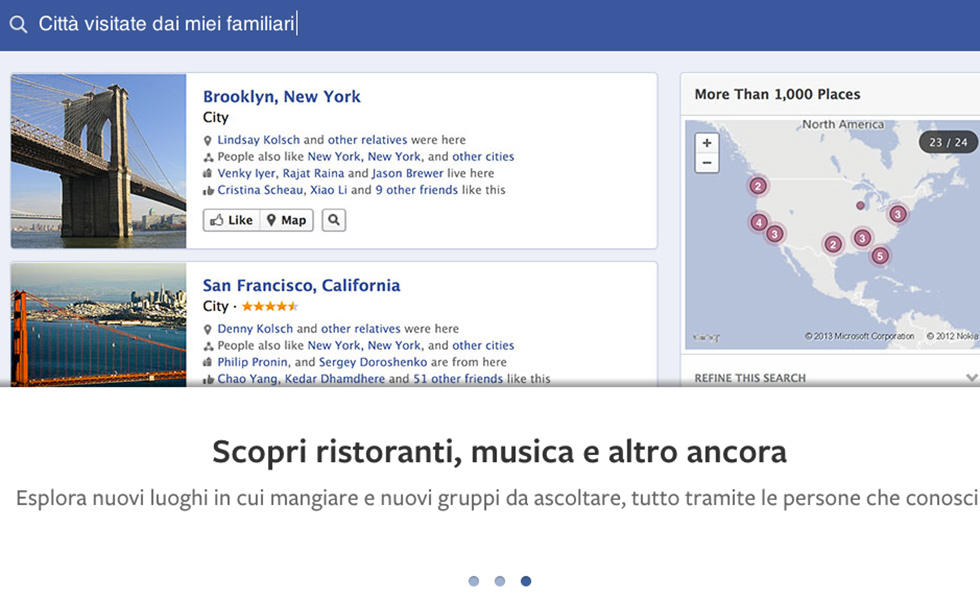Open Map for Brooklyn result
980x600 pixels.
pos(286,220)
